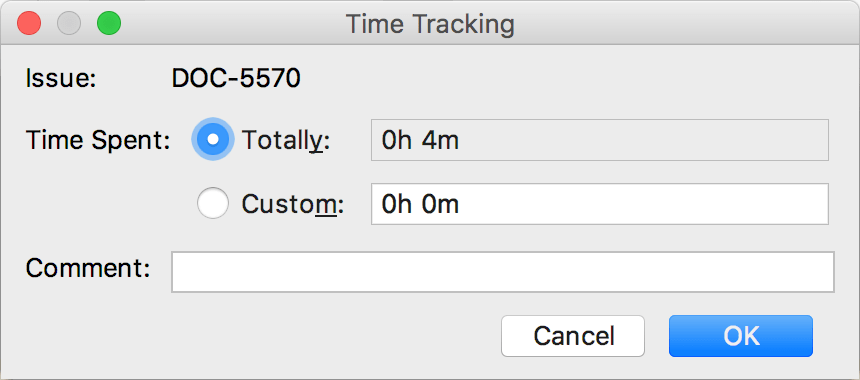Click the white dot inside selected radio
Image resolution: width=860 pixels, height=380 pixels.
(x=213, y=140)
